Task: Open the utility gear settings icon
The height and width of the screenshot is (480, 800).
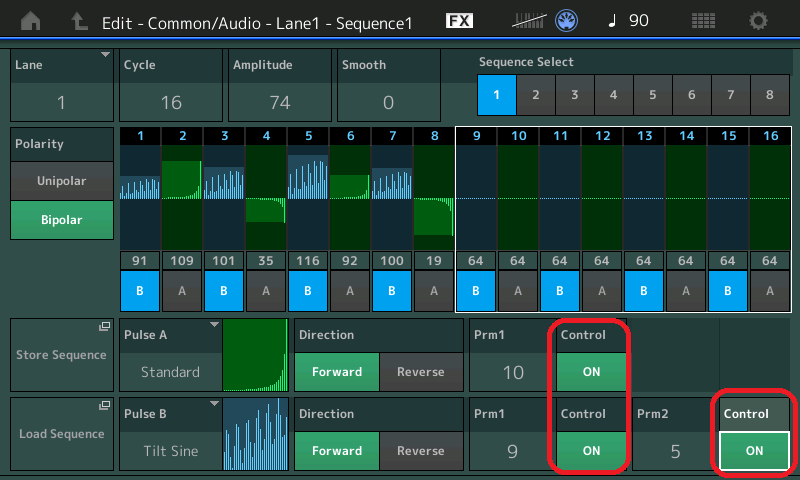Action: tap(759, 21)
